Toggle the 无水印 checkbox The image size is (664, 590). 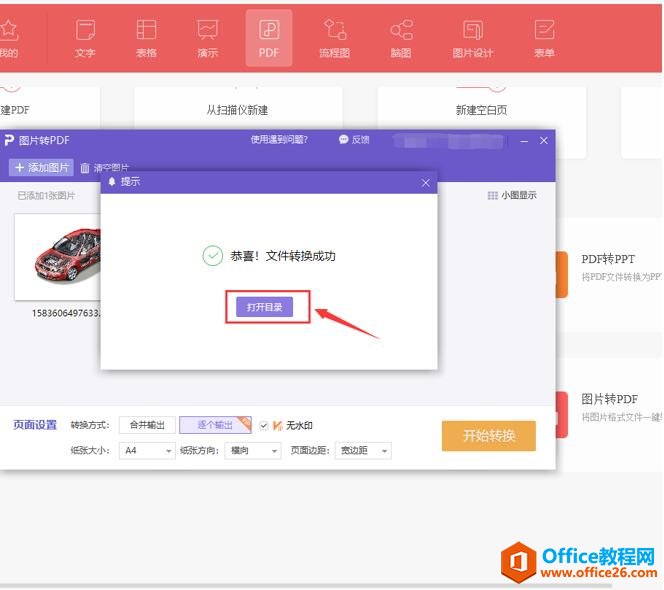(x=263, y=425)
